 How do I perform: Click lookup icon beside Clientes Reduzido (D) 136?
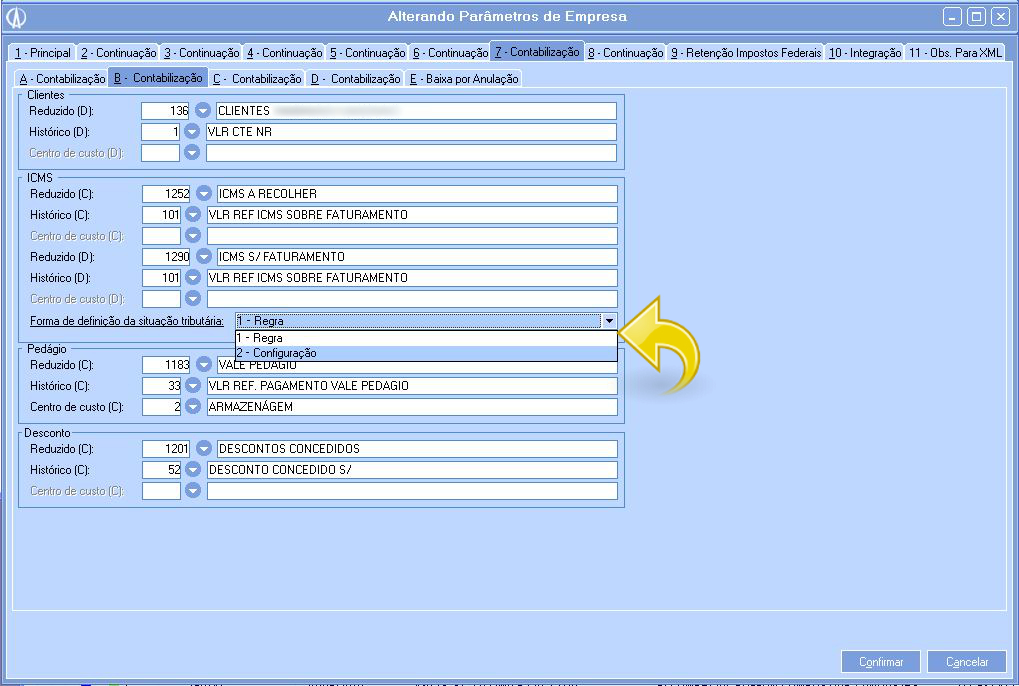(203, 111)
